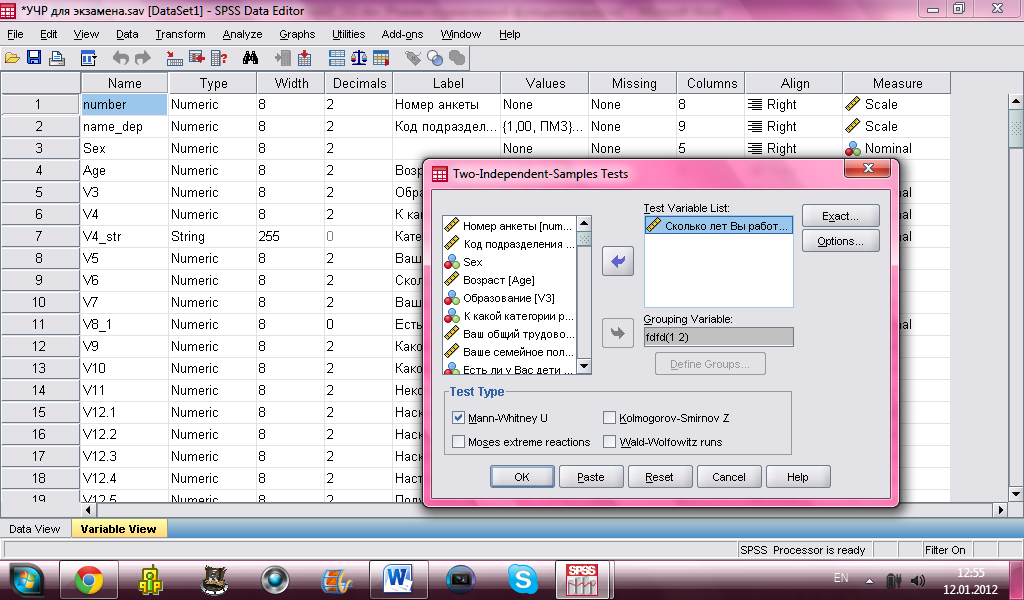Click main window vertical scrollbar down arrow
The height and width of the screenshot is (600, 1024).
coord(1016,494)
